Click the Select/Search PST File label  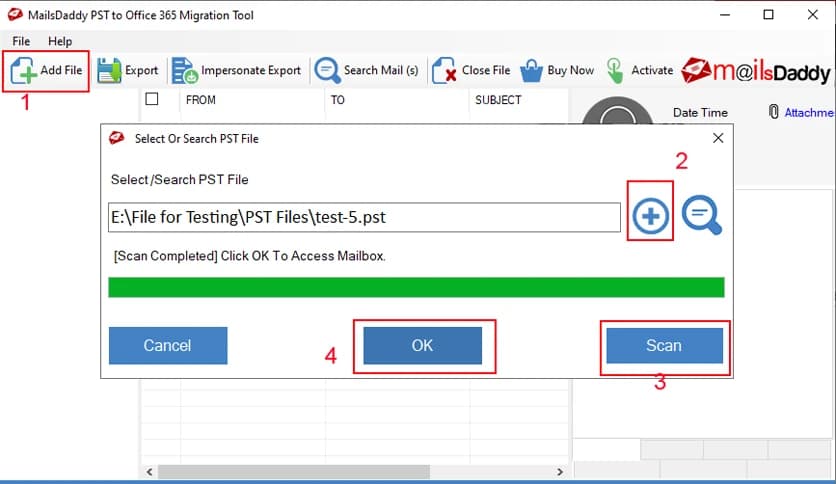pos(180,180)
